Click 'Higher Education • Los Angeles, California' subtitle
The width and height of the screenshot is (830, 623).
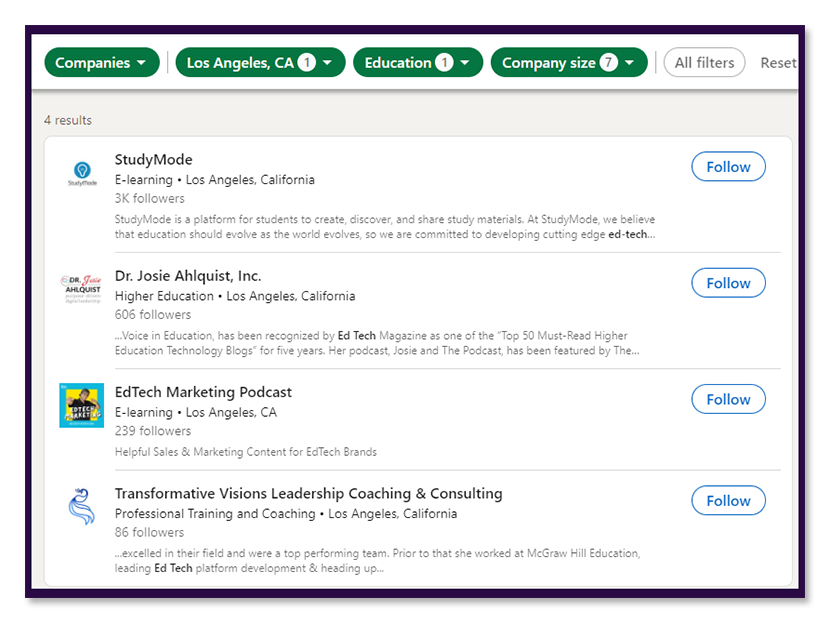click(x=235, y=296)
